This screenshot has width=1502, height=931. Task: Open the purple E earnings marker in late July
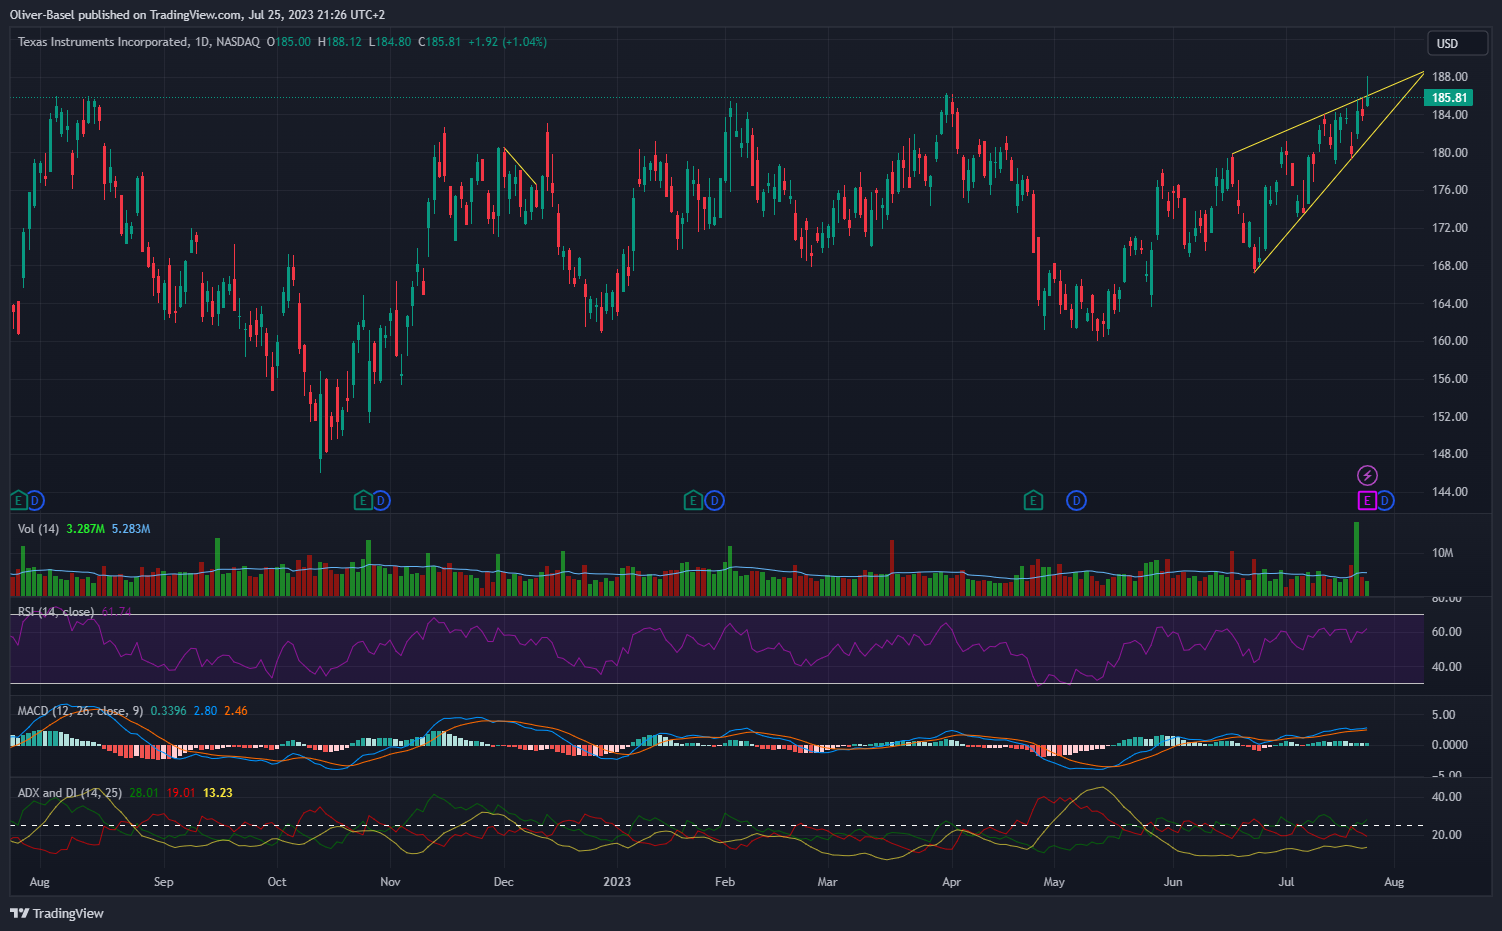tap(1367, 500)
